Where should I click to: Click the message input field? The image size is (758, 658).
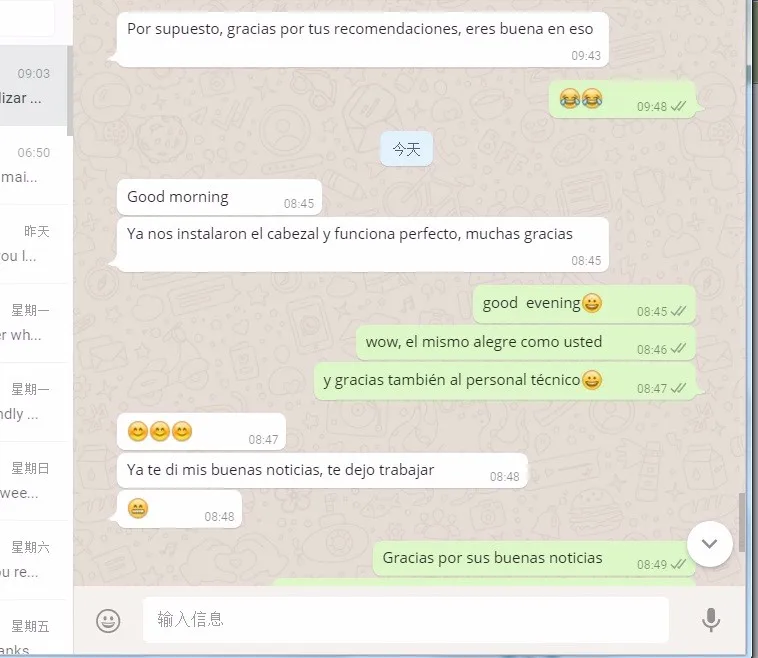[x=406, y=619]
